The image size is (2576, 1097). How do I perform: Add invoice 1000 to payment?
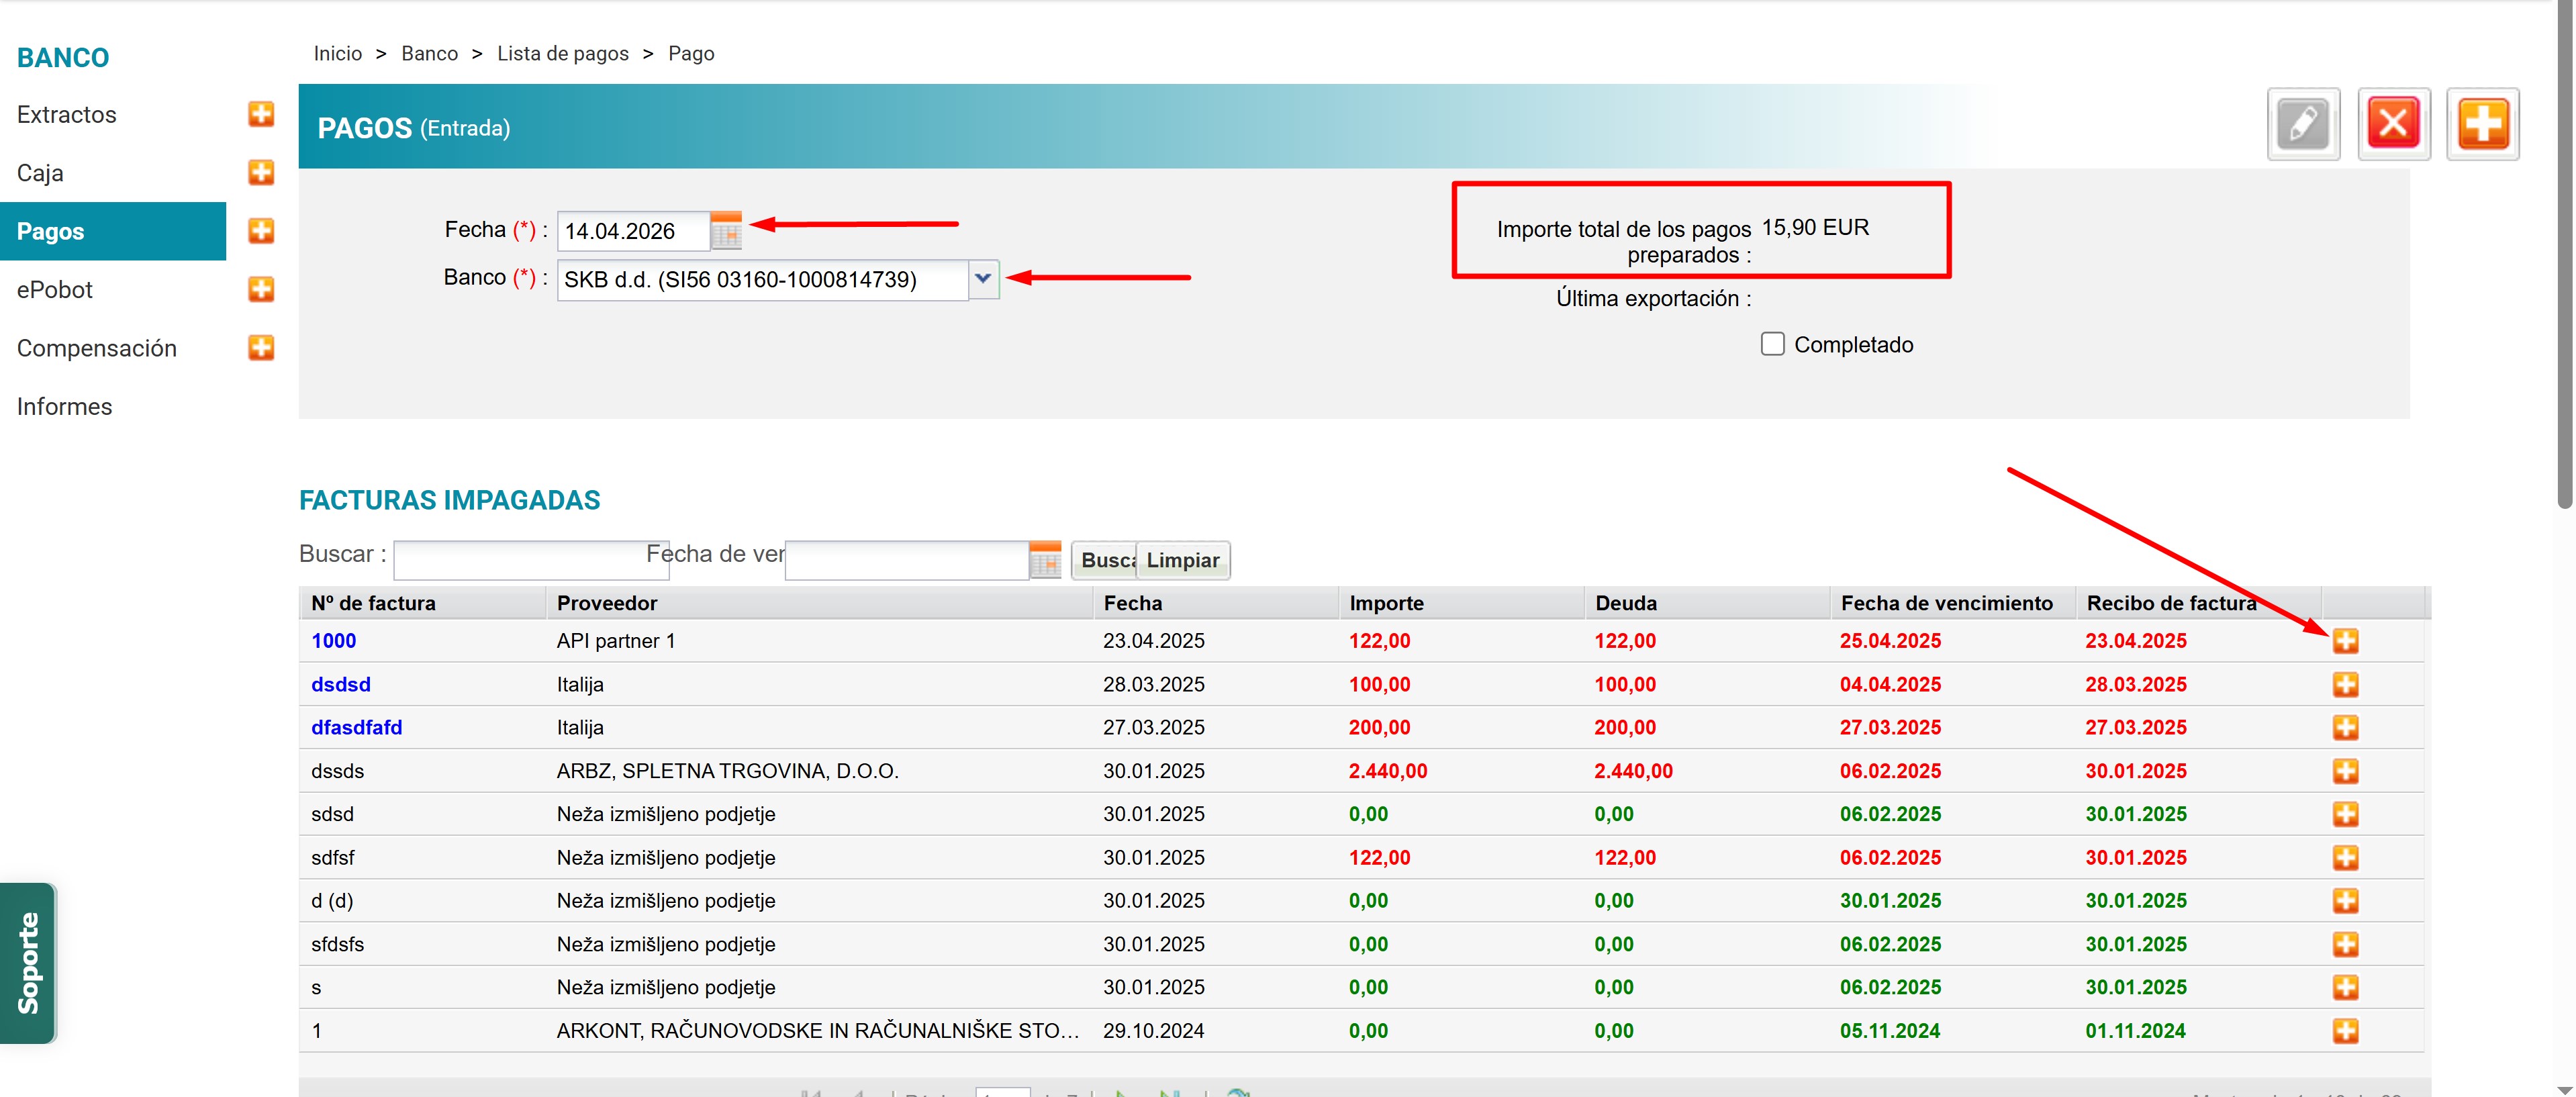[2345, 641]
